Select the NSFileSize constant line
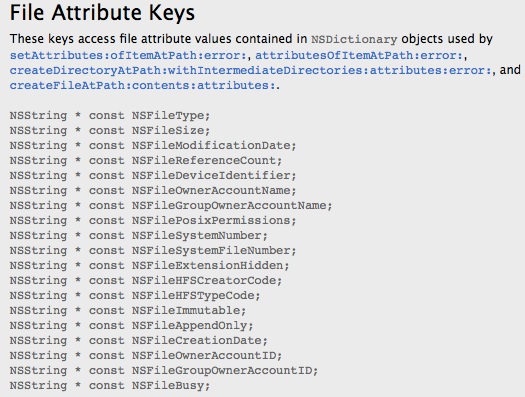This screenshot has width=525, height=397. tap(110, 131)
